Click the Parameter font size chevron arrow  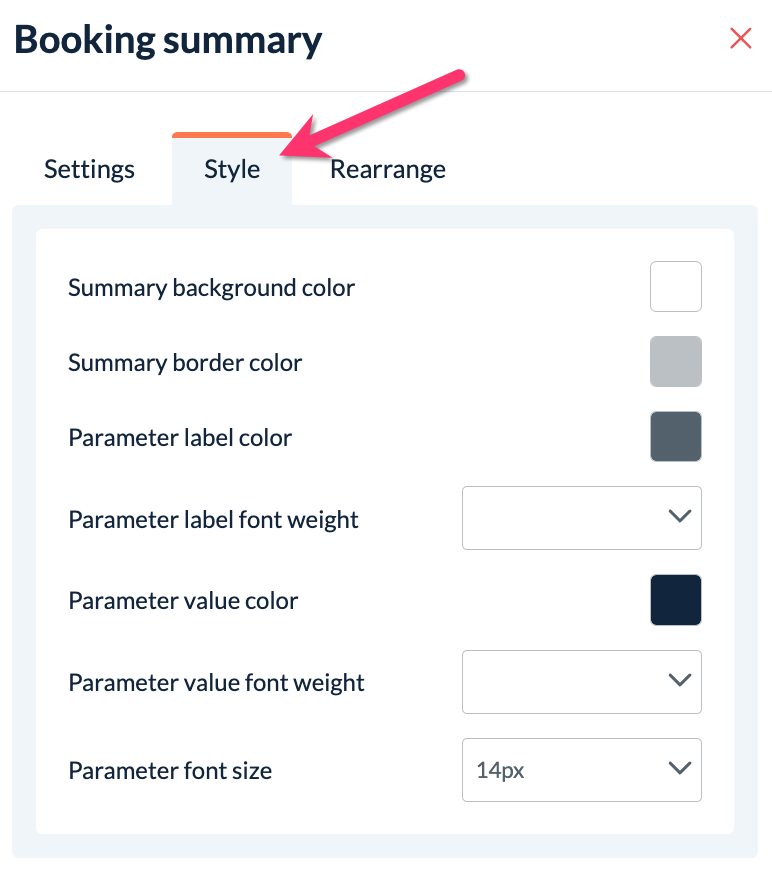(679, 769)
